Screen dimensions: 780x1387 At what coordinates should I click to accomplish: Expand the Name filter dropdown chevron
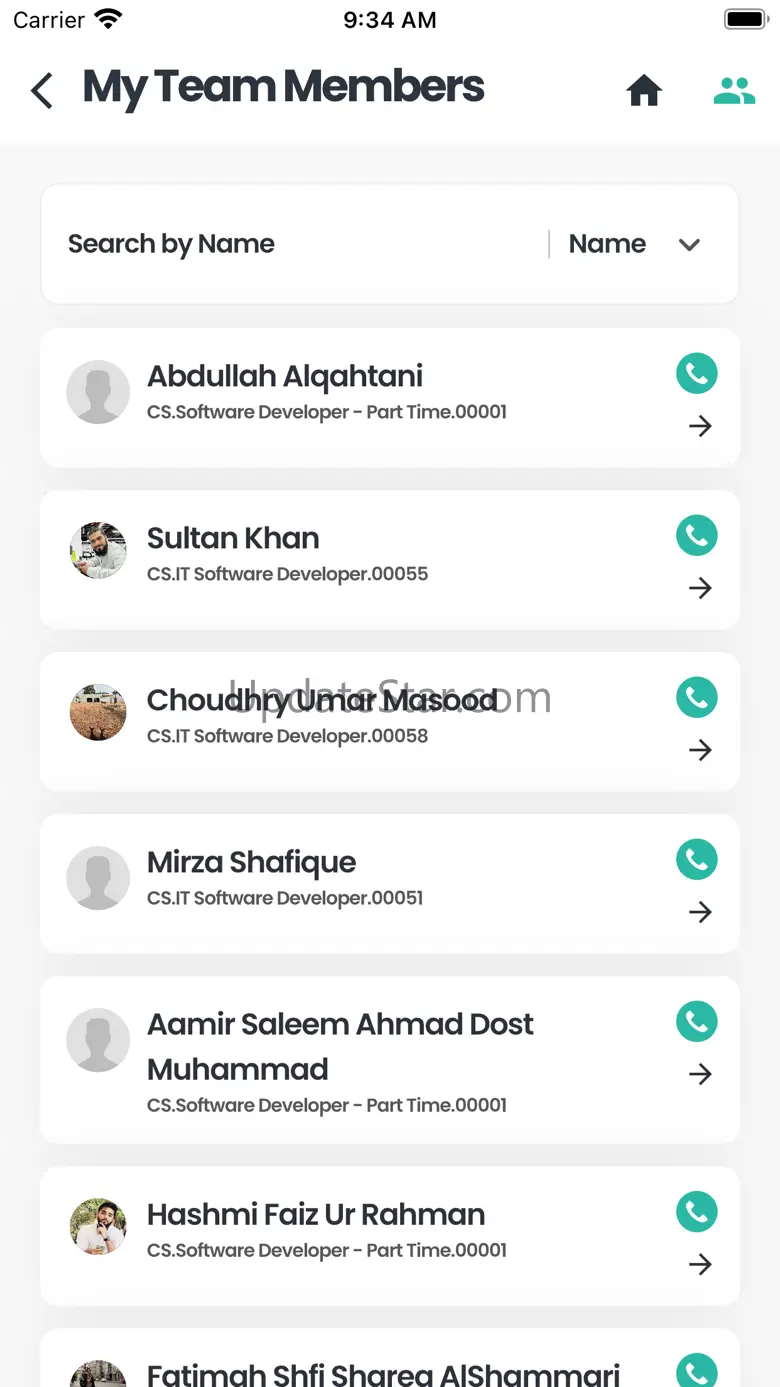689,245
